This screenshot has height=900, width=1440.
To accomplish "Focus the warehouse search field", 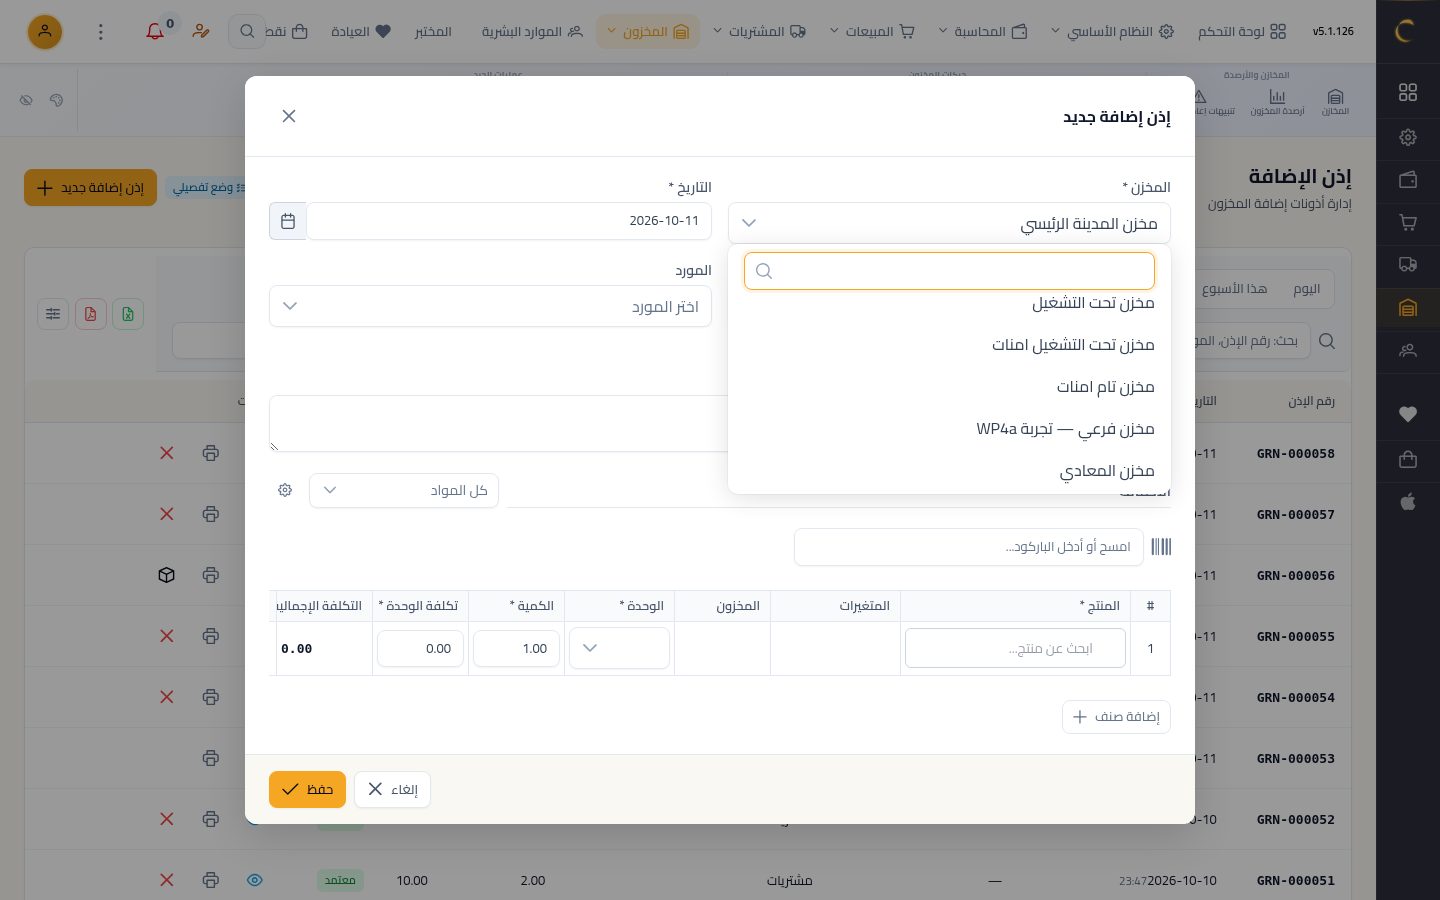I will (949, 271).
